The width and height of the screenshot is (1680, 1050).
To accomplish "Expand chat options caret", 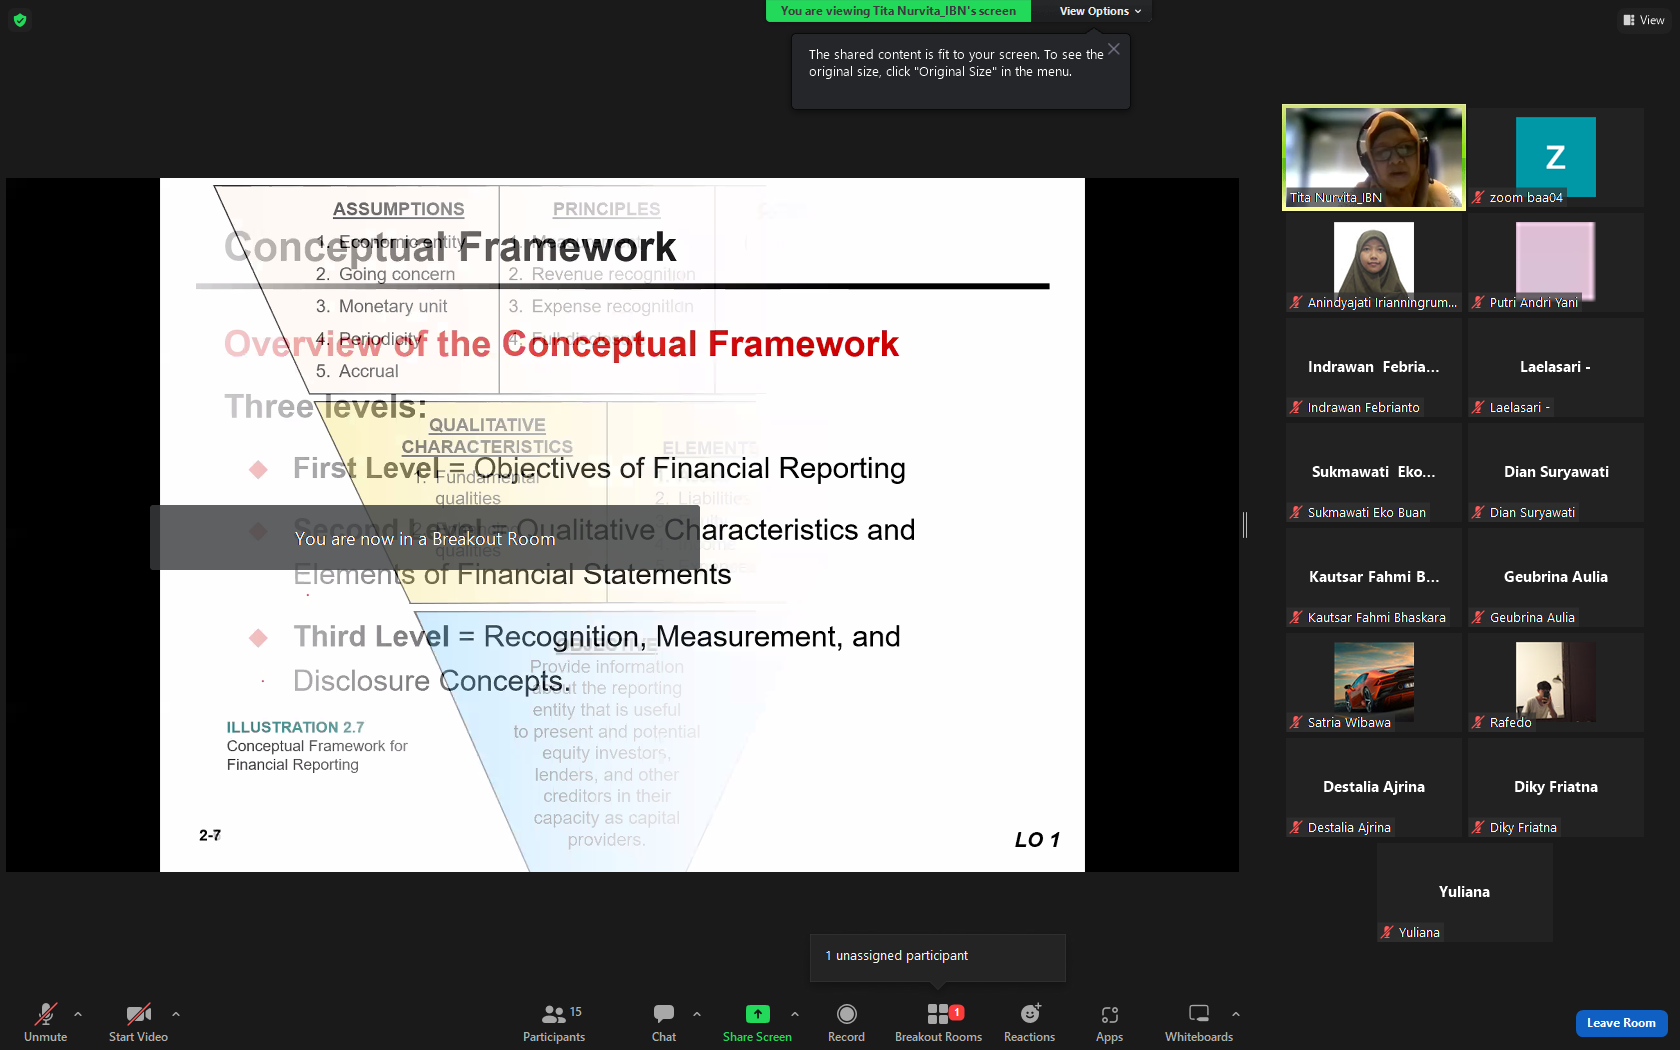I will click(697, 1014).
